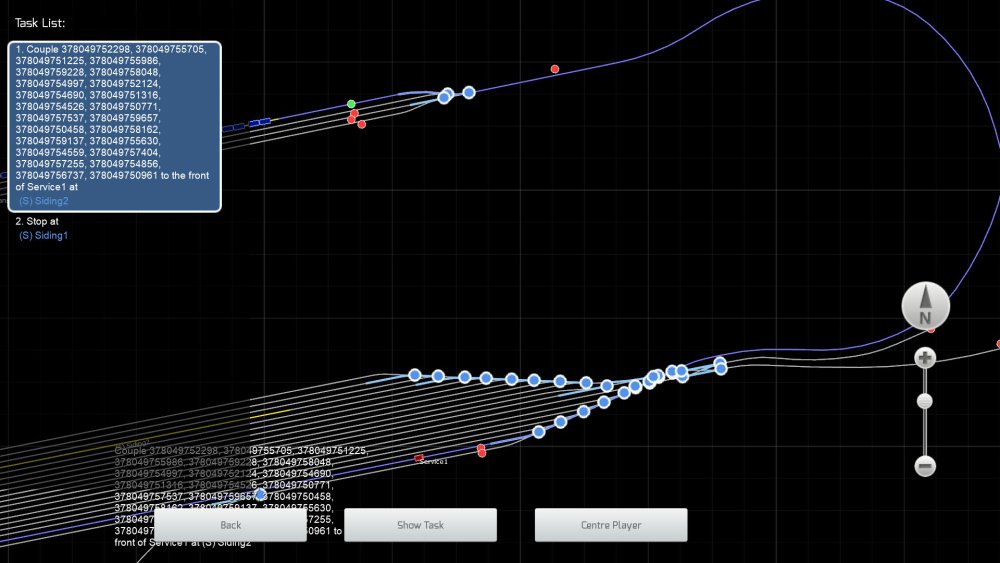Toggle the rightmost junction switch in the upper yard
Screen dimensions: 1000x563
pos(469,92)
